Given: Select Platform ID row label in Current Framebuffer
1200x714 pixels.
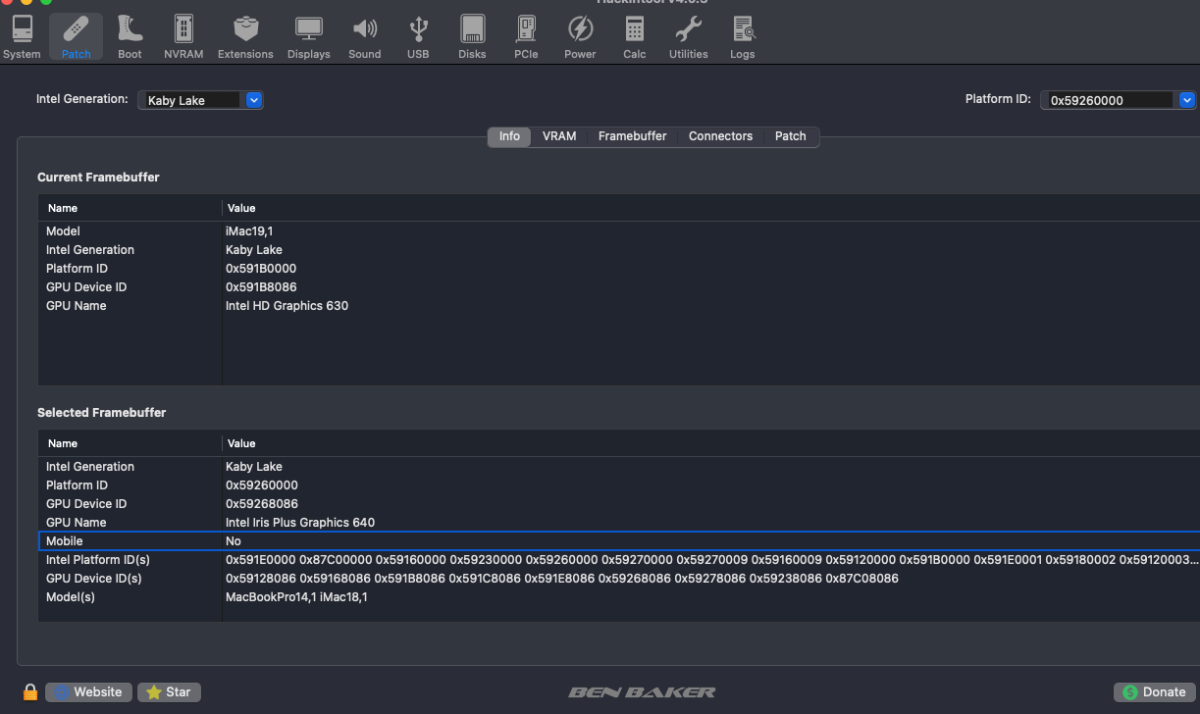Looking at the screenshot, I should (77, 268).
